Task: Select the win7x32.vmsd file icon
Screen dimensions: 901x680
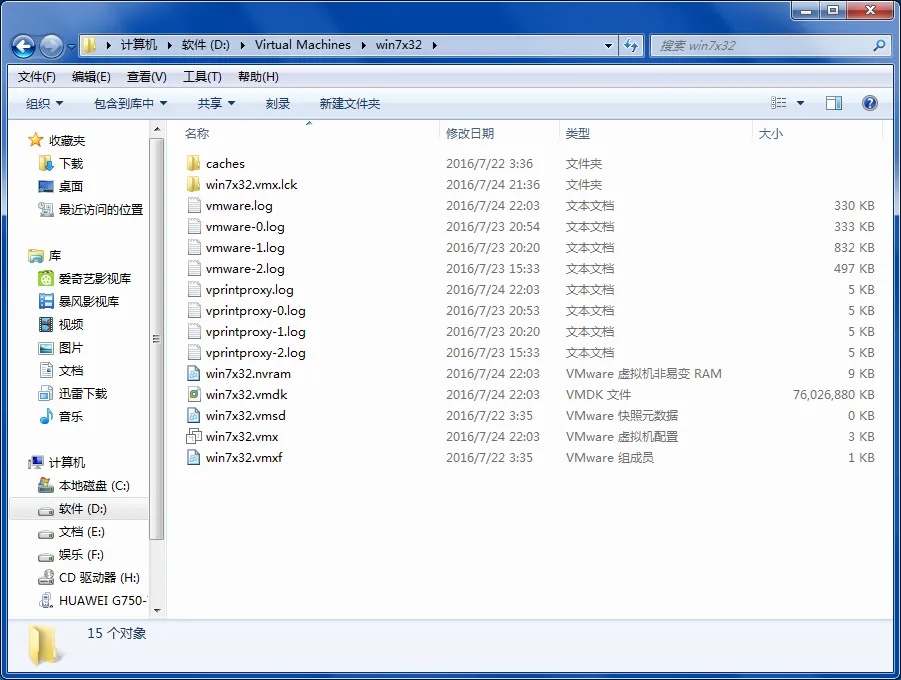Action: point(194,416)
